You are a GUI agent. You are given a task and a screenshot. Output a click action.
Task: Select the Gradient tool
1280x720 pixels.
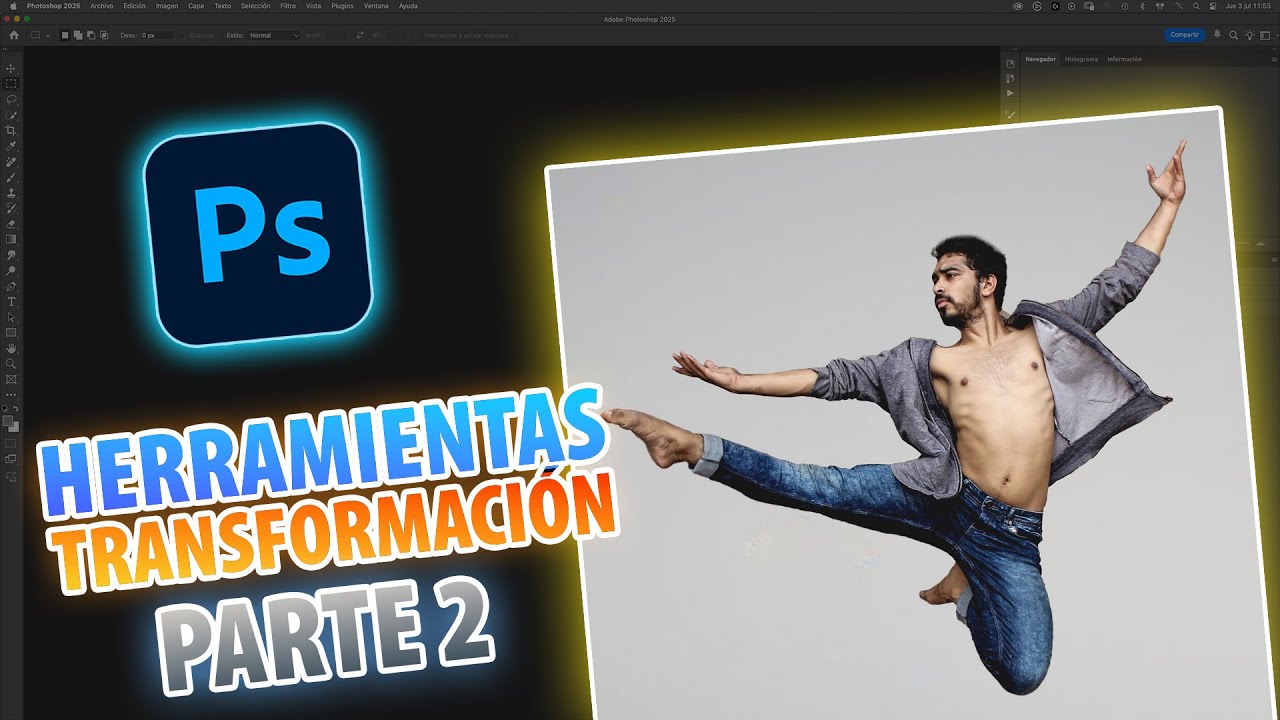click(x=12, y=239)
